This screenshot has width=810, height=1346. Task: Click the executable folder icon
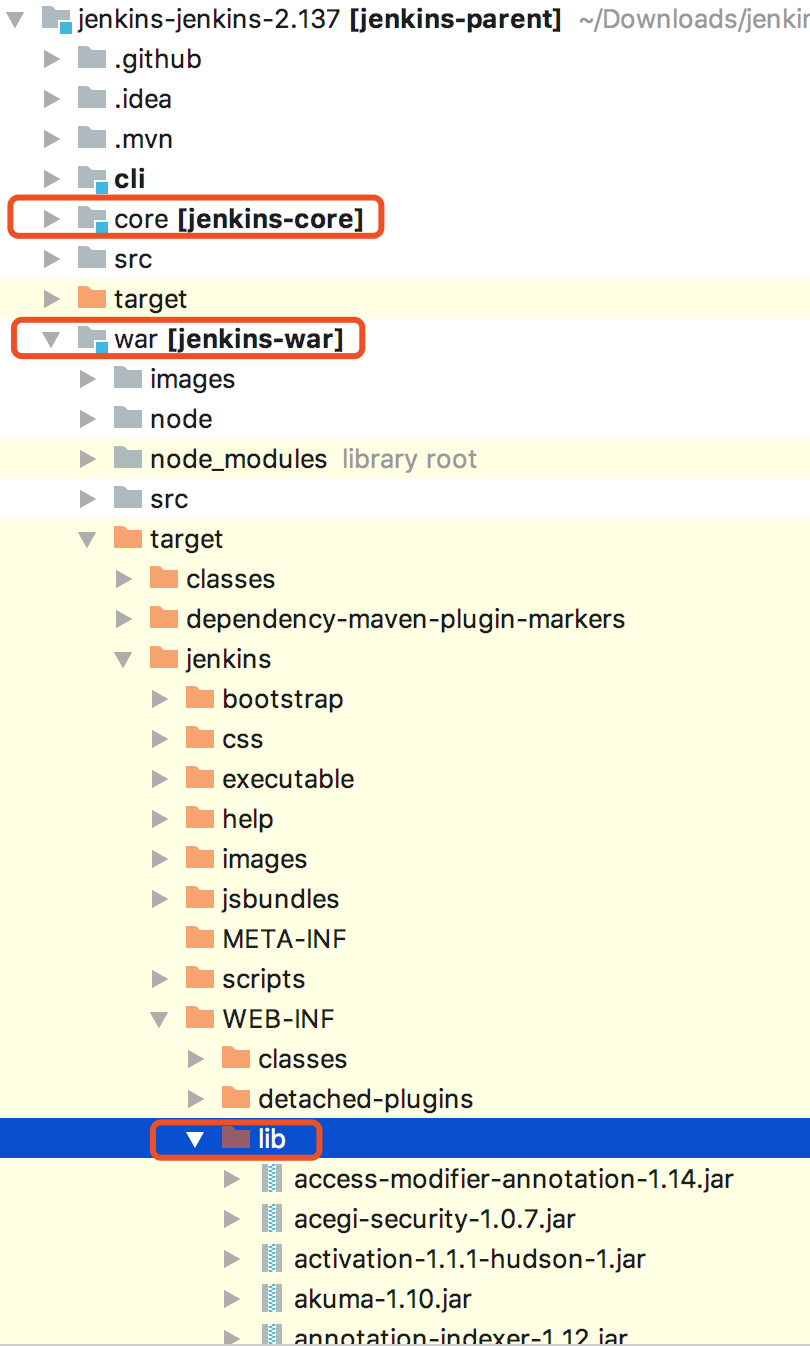click(200, 778)
